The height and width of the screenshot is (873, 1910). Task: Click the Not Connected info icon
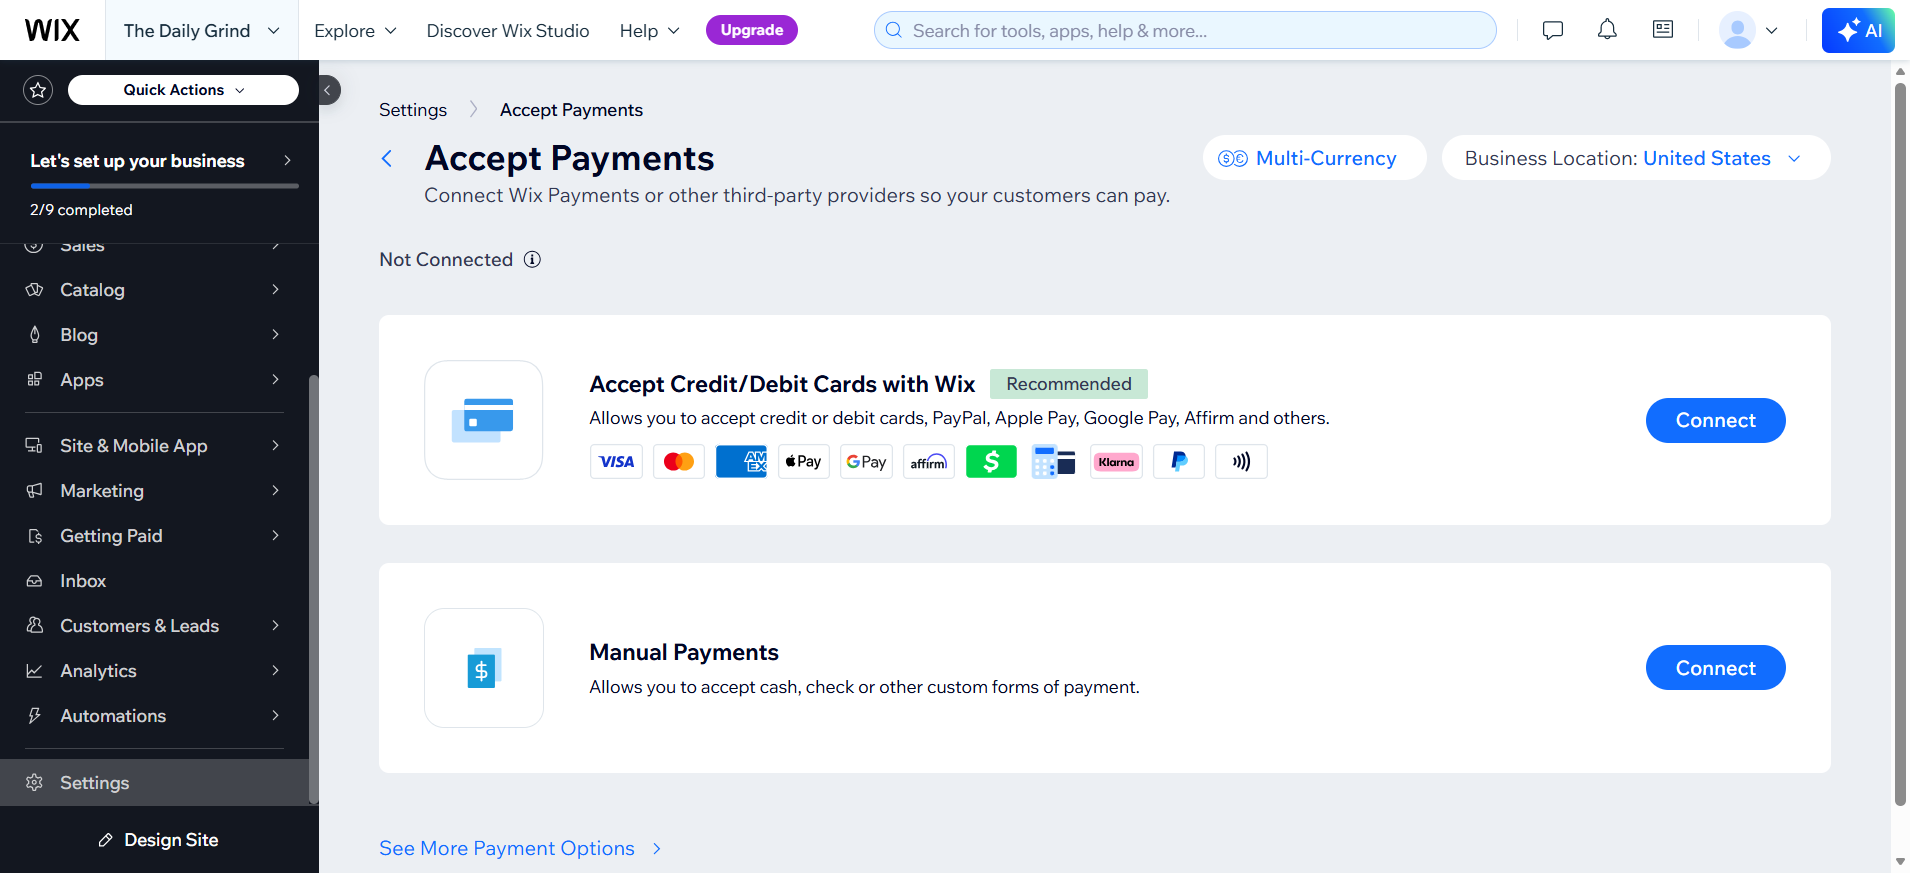[532, 260]
